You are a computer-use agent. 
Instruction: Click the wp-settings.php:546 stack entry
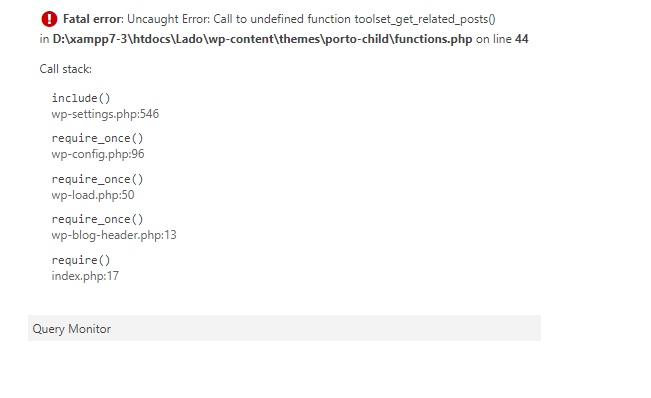coord(105,114)
